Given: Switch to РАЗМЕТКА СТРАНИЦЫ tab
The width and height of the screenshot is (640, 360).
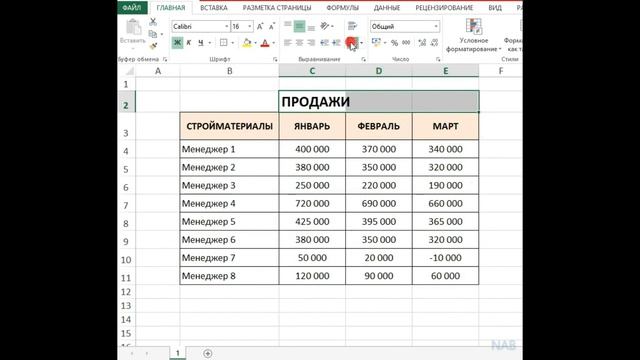Looking at the screenshot, I should [277, 8].
